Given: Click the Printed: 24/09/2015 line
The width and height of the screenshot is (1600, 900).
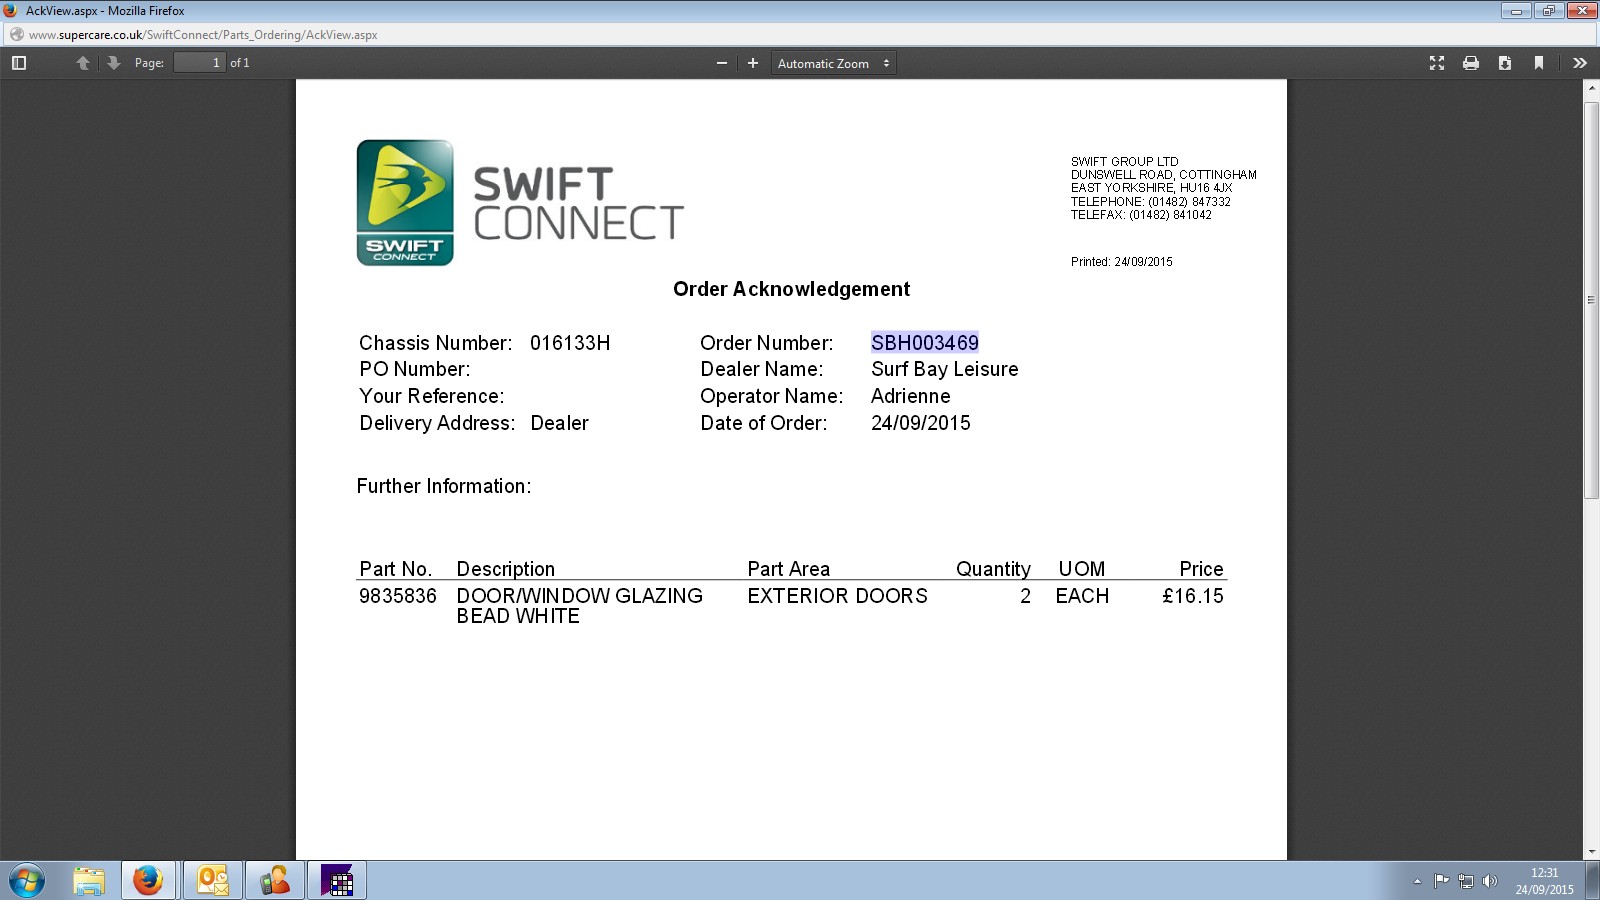Looking at the screenshot, I should coord(1122,262).
